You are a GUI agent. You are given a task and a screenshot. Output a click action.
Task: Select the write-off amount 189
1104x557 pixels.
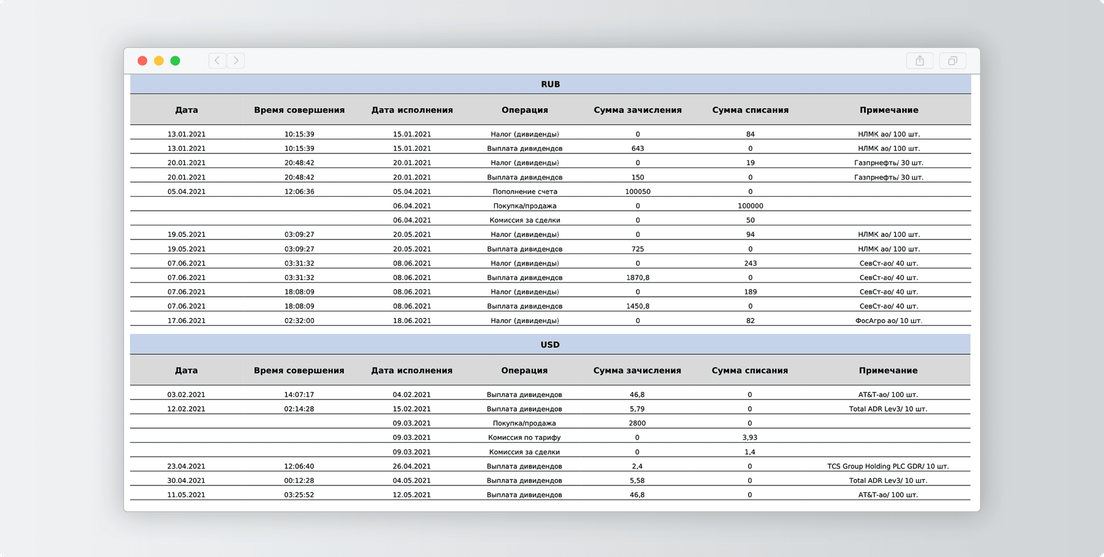751,292
